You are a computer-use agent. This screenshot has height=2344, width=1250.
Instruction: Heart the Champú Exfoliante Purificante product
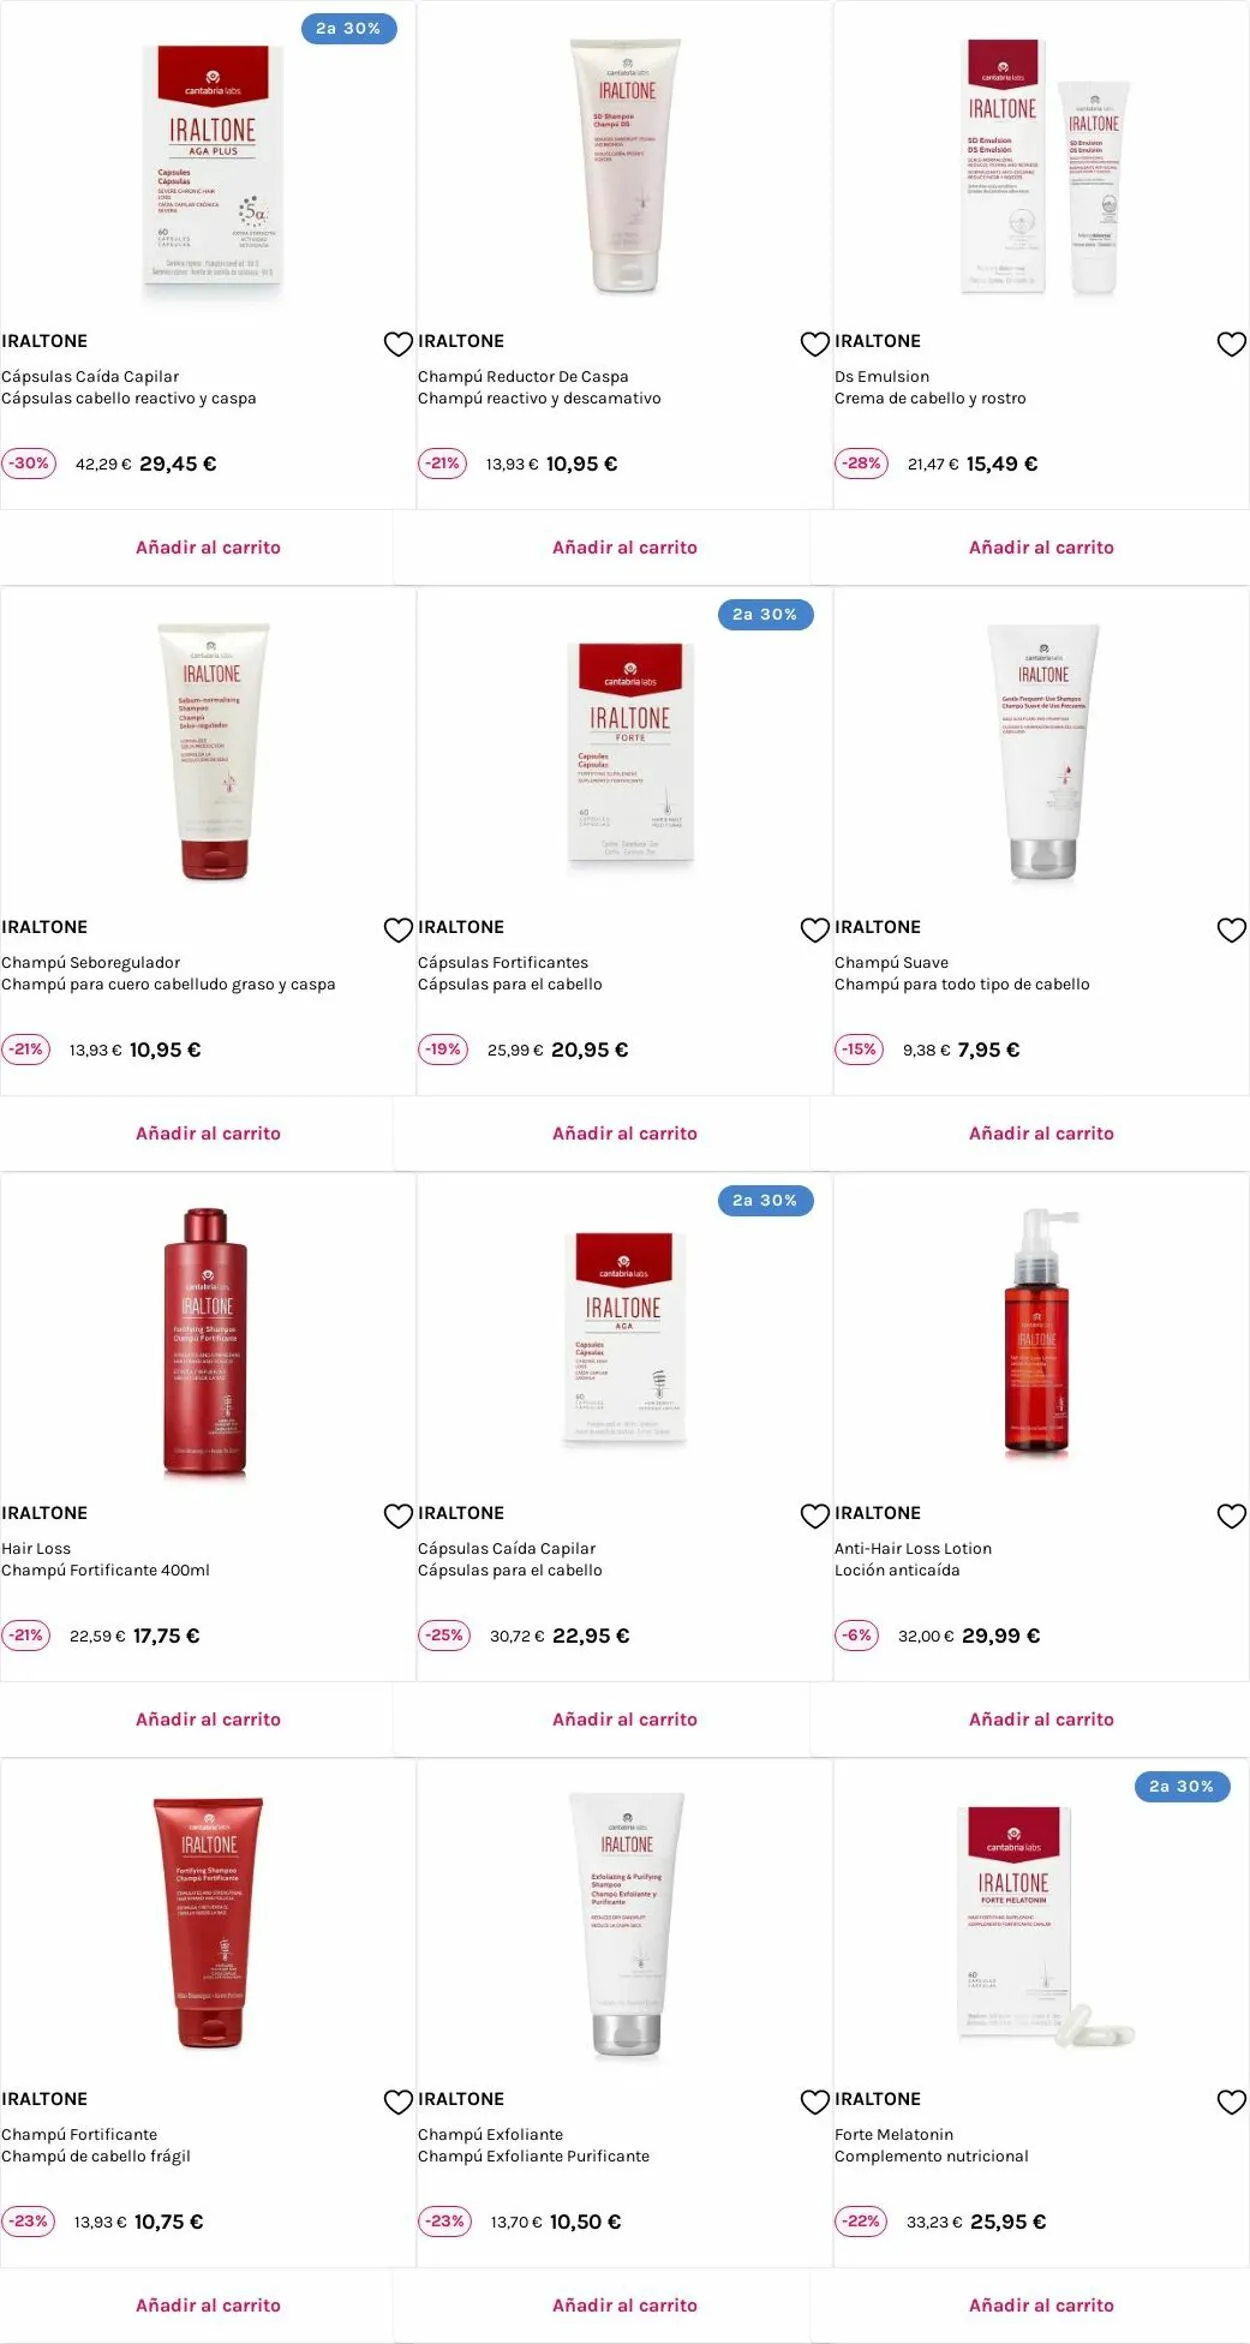815,2102
